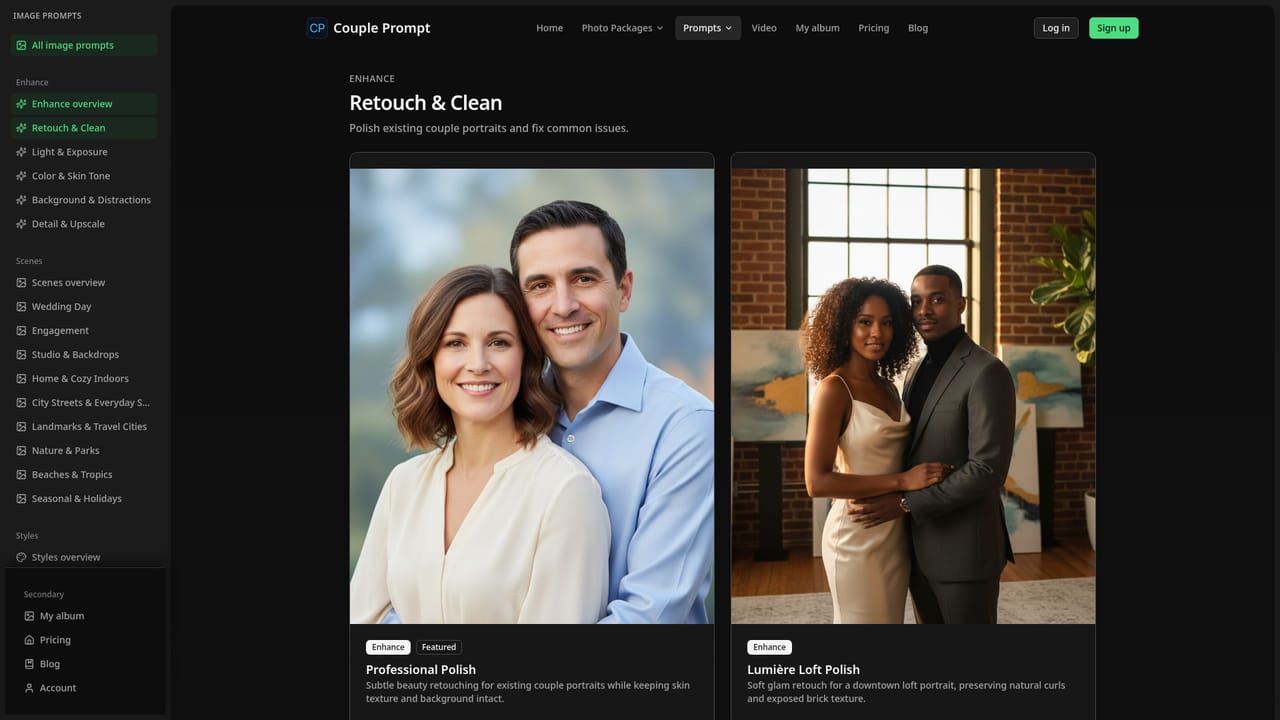Click the Professional Polish card title

(421, 670)
